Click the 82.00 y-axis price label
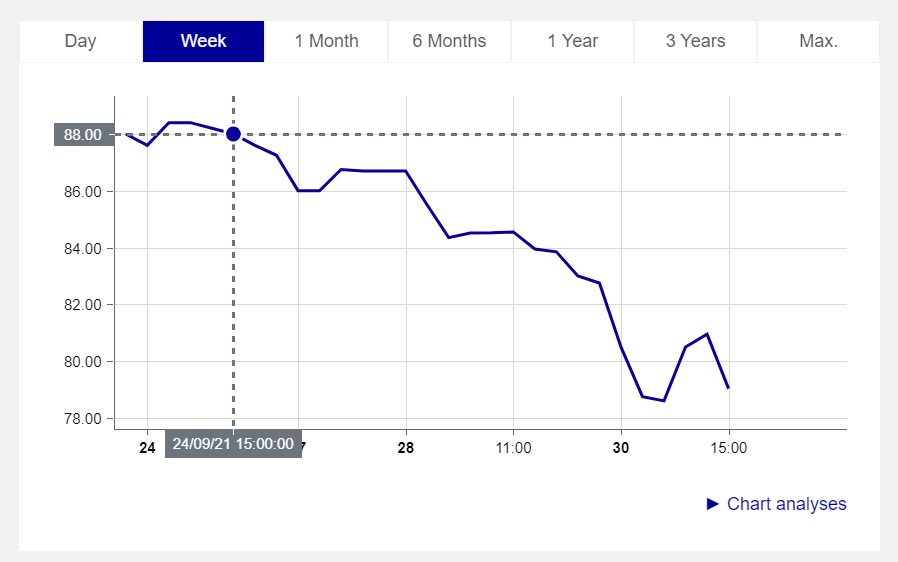This screenshot has height=562, width=898. pyautogui.click(x=82, y=304)
